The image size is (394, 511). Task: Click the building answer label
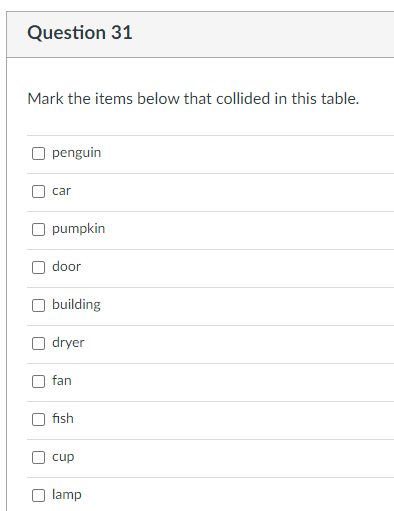(76, 305)
